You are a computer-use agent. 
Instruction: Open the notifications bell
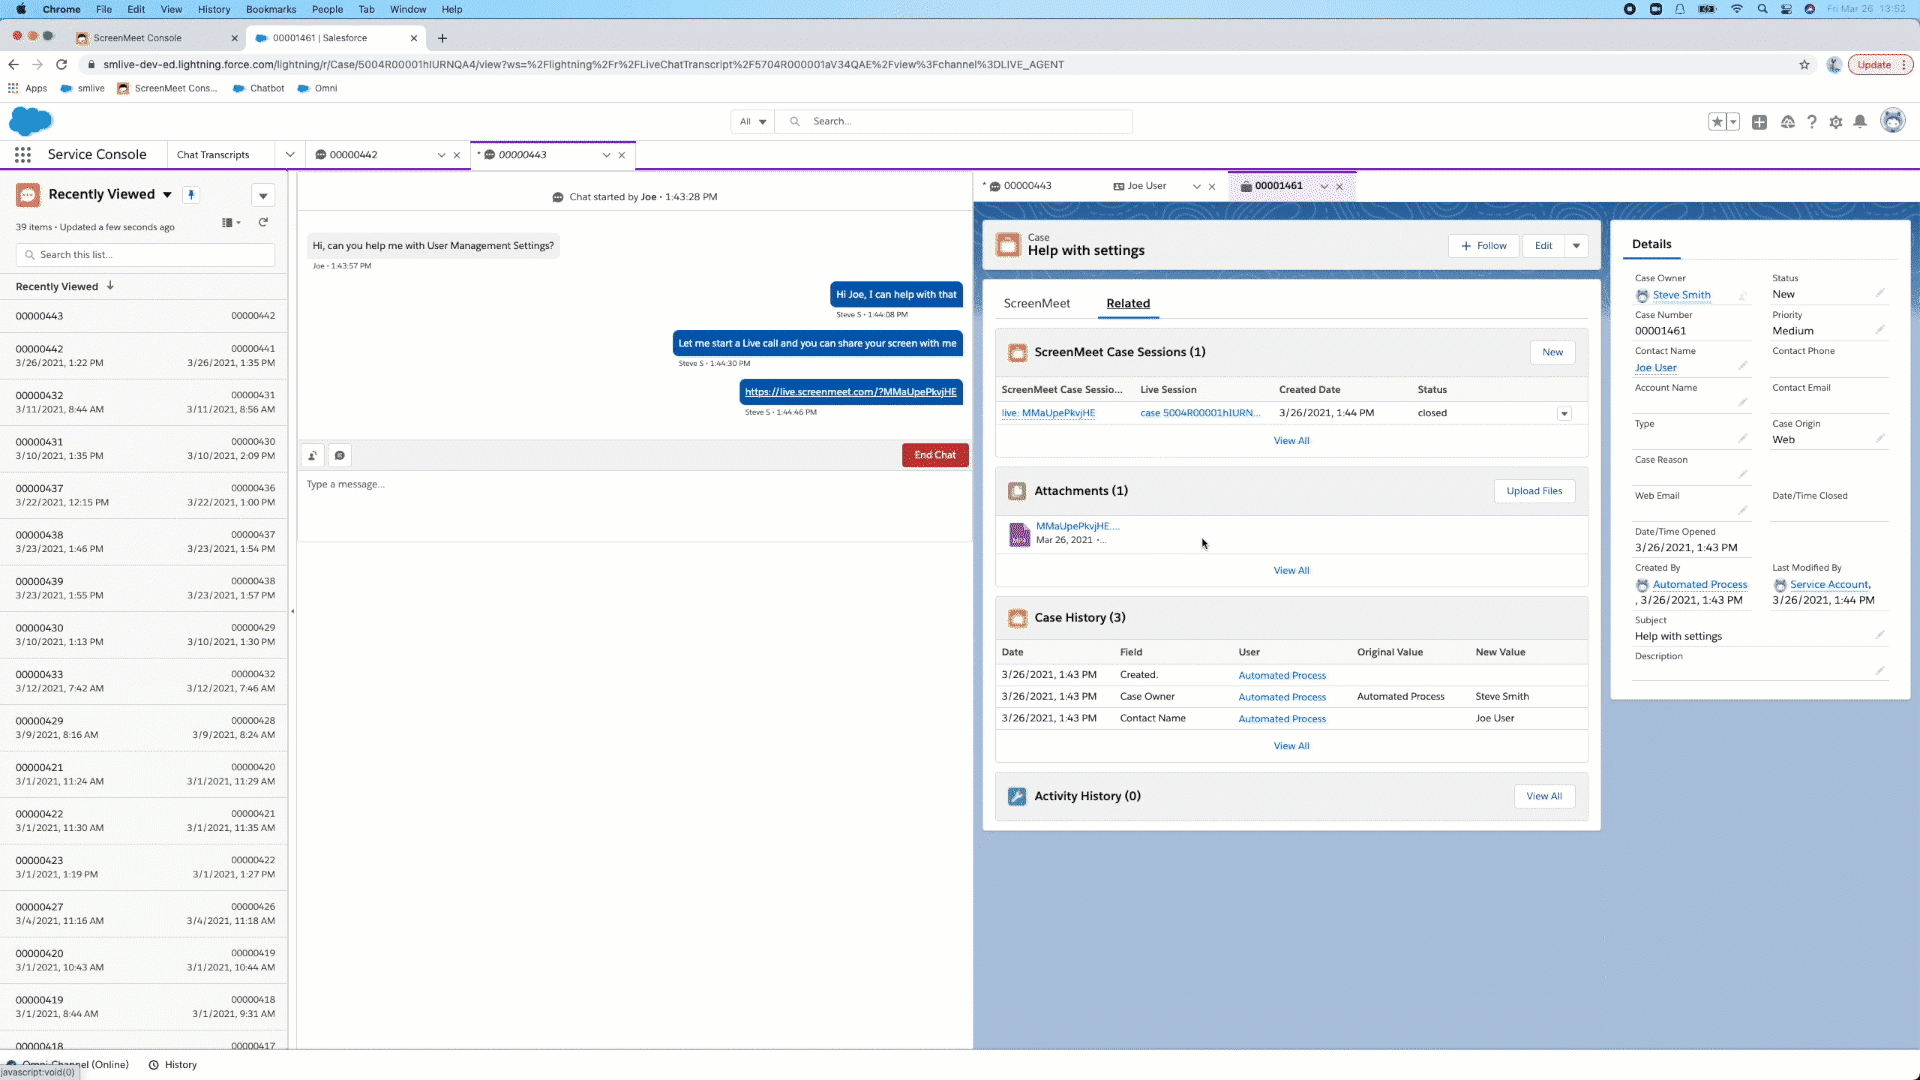(1860, 122)
